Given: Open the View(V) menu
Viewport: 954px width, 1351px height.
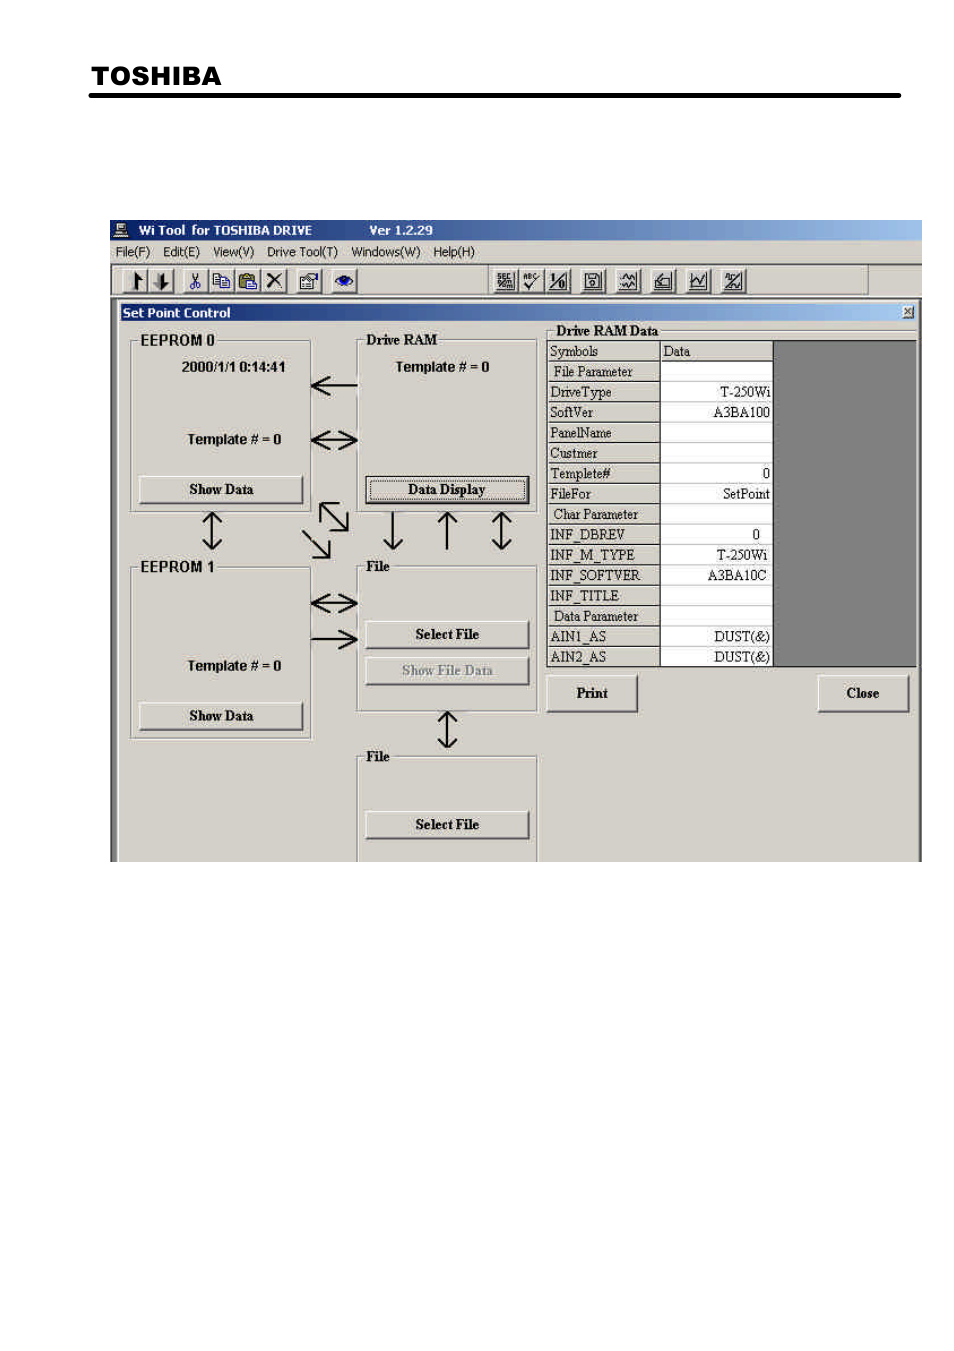Looking at the screenshot, I should [x=233, y=252].
